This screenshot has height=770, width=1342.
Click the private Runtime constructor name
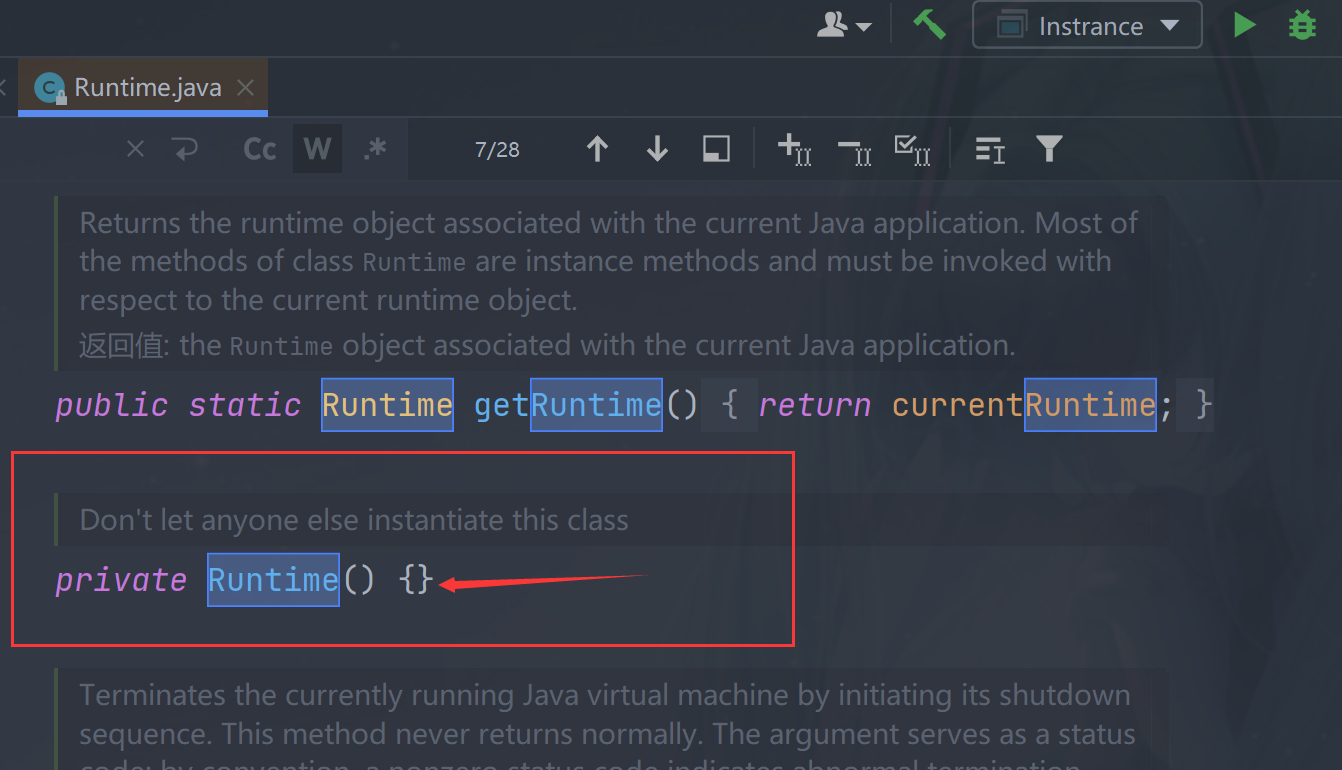coord(273,580)
